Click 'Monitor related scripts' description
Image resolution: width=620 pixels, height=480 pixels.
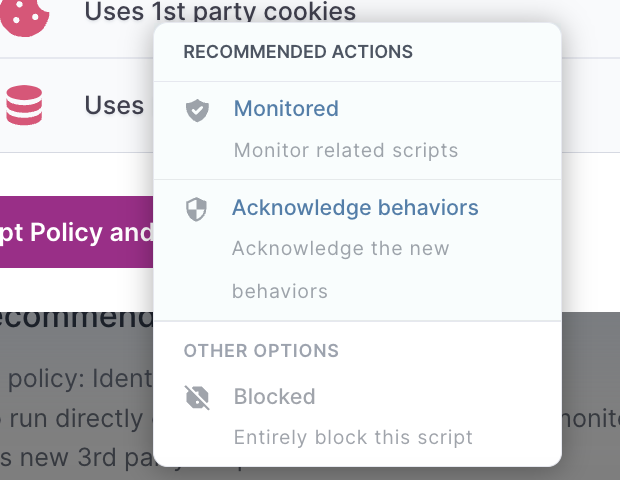click(x=346, y=150)
